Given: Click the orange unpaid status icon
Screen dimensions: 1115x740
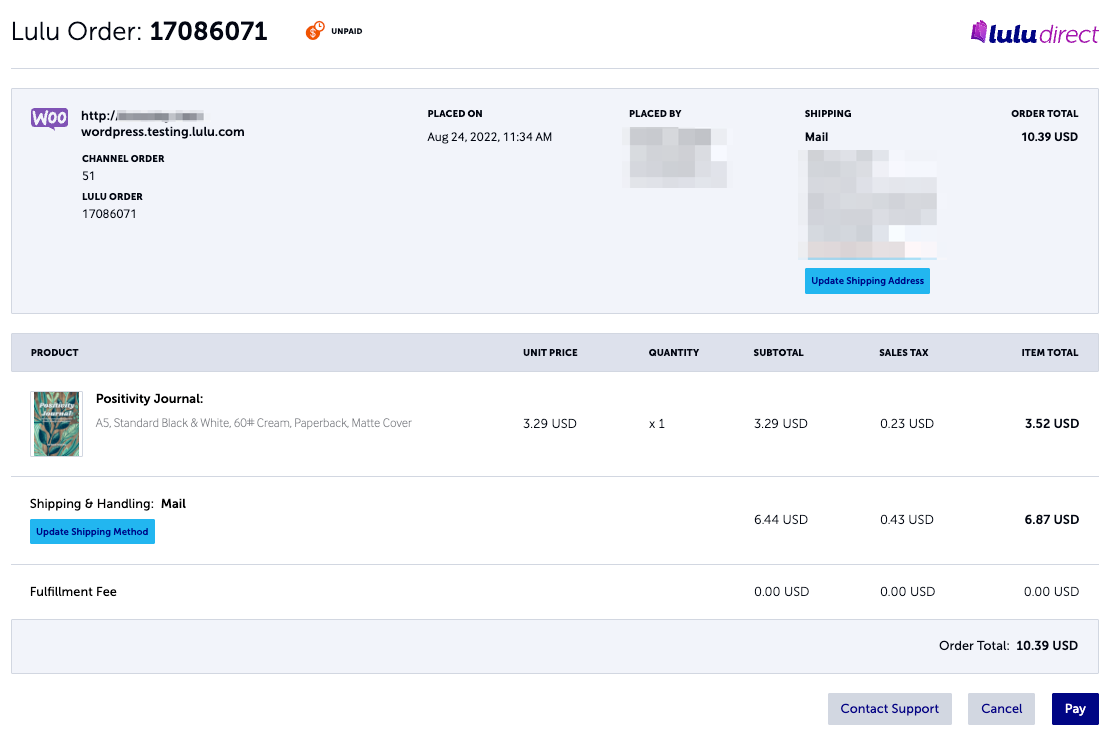Looking at the screenshot, I should (315, 31).
